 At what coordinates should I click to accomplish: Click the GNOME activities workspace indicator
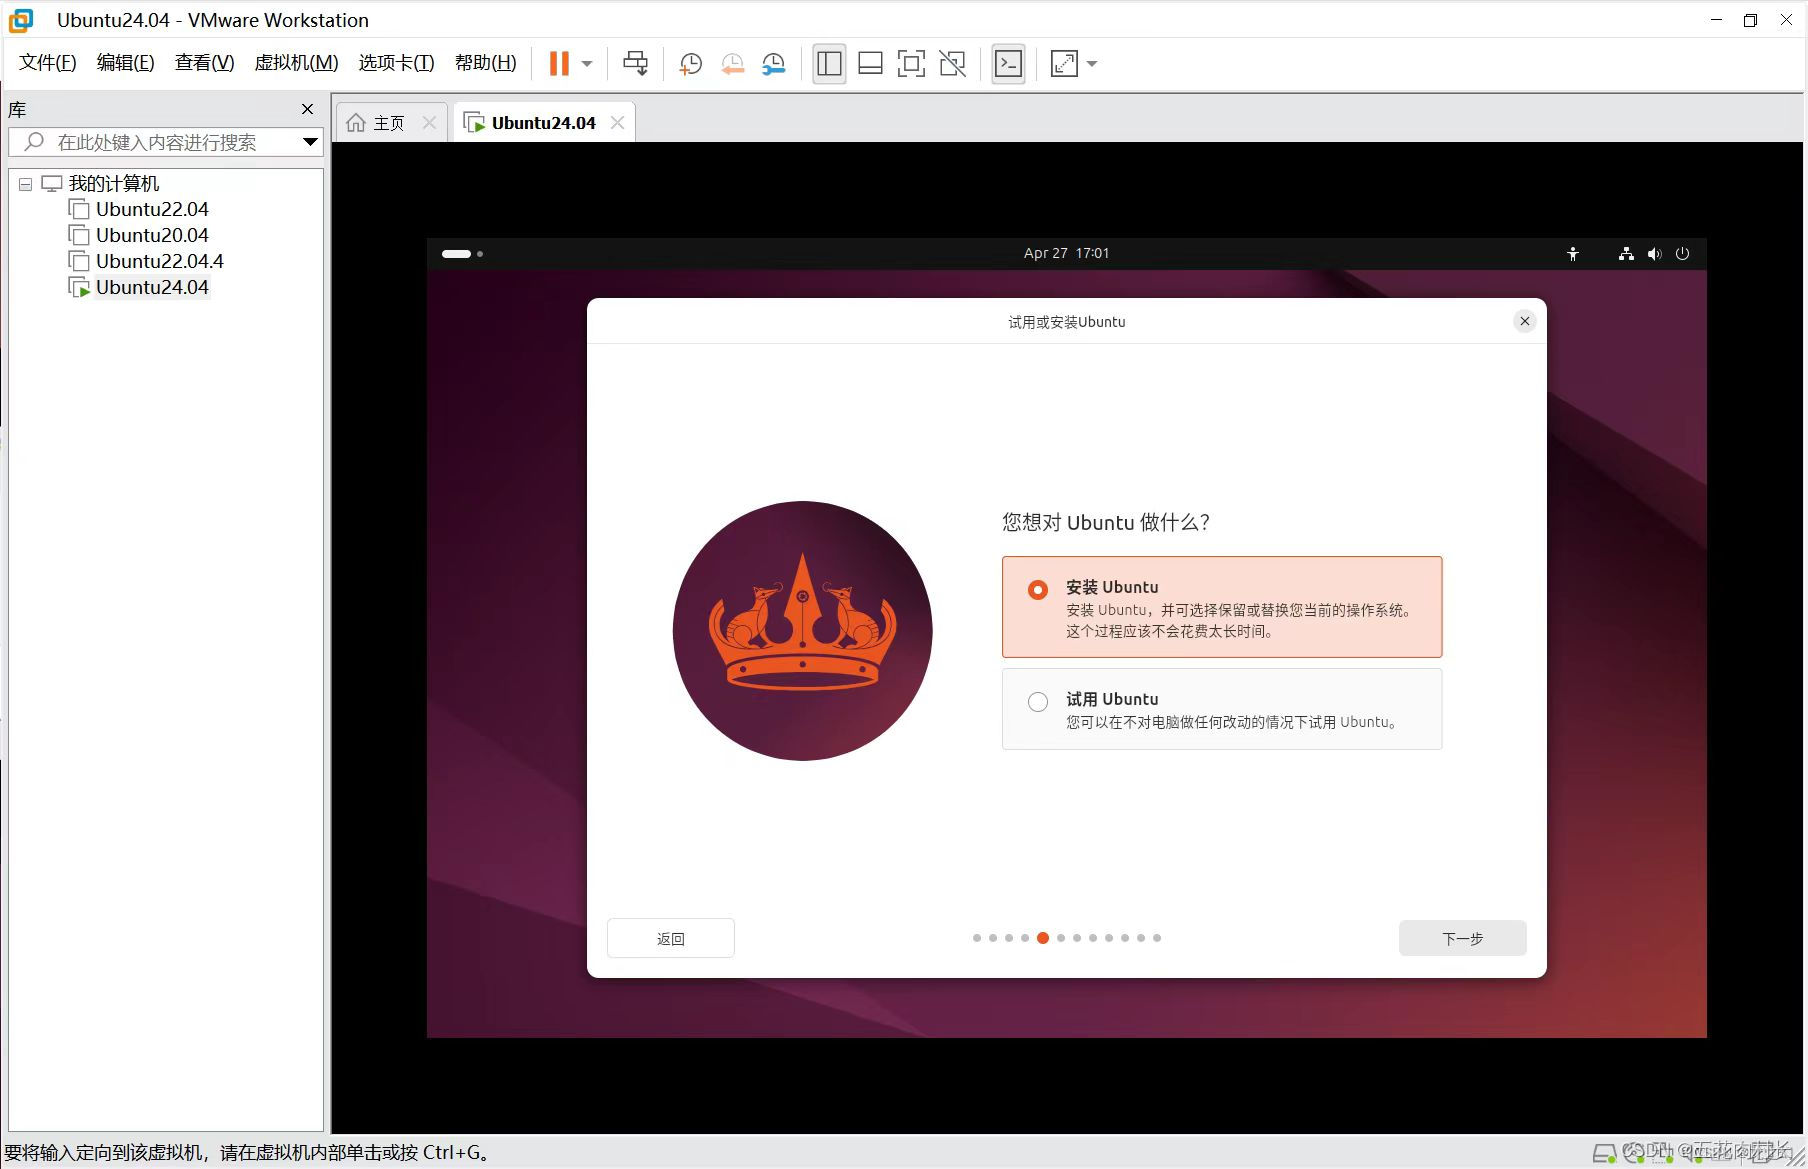pos(462,254)
